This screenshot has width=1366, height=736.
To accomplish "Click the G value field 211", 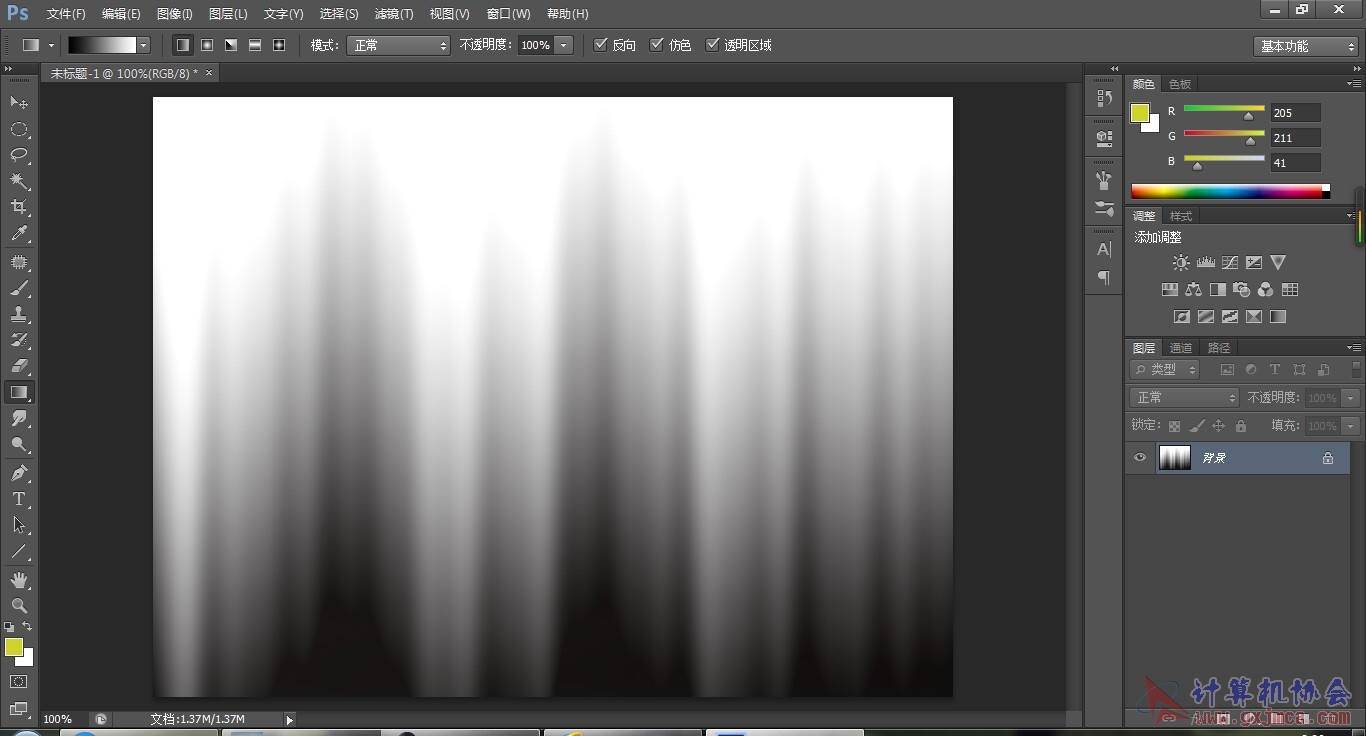I will (x=1295, y=138).
